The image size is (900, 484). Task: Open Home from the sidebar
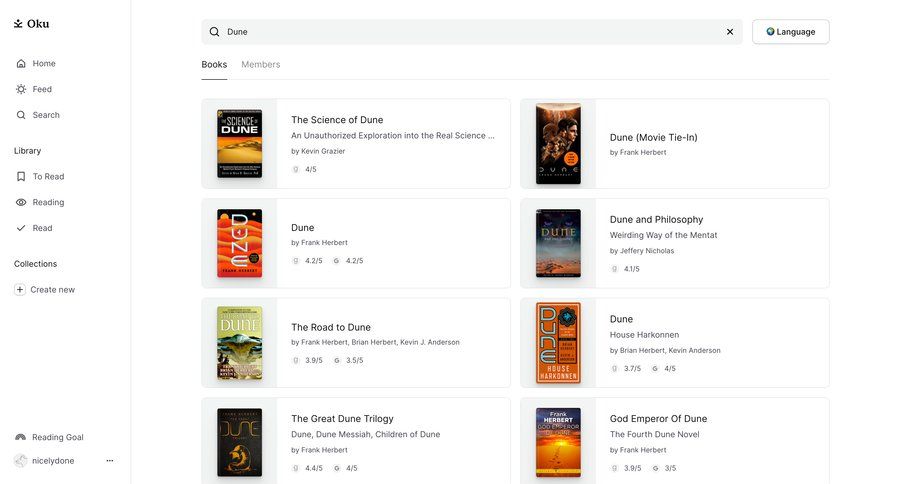point(43,63)
